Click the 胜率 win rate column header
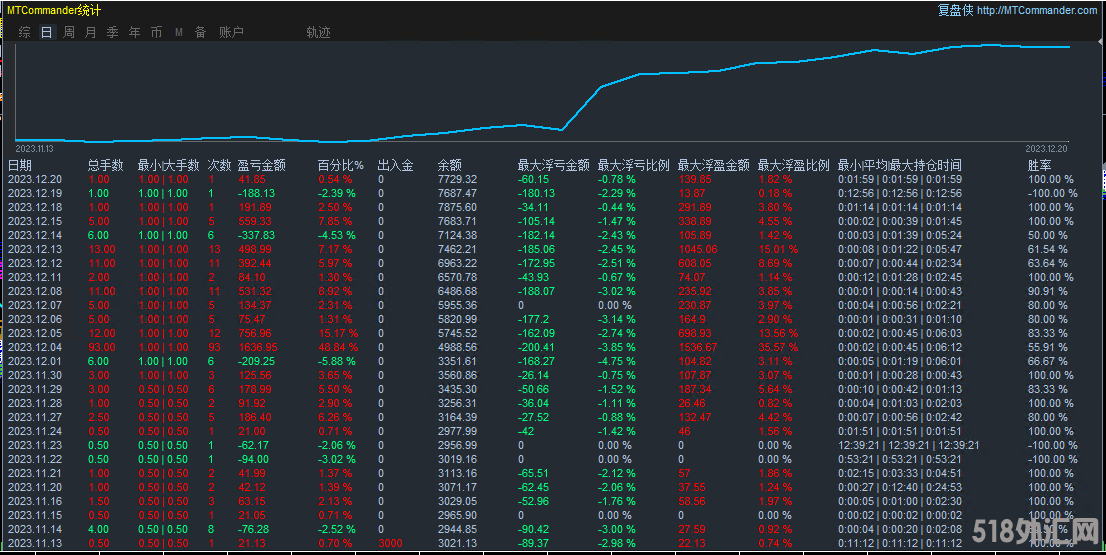The height and width of the screenshot is (555, 1106). [x=1039, y=165]
